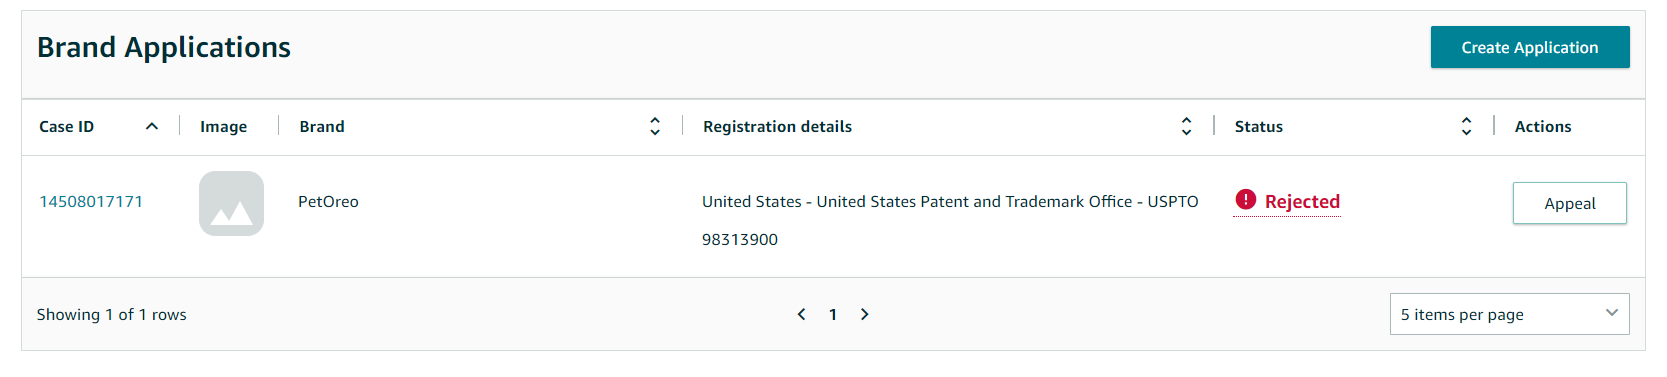Click the Brand column header label
Image resolution: width=1667 pixels, height=377 pixels.
click(322, 126)
